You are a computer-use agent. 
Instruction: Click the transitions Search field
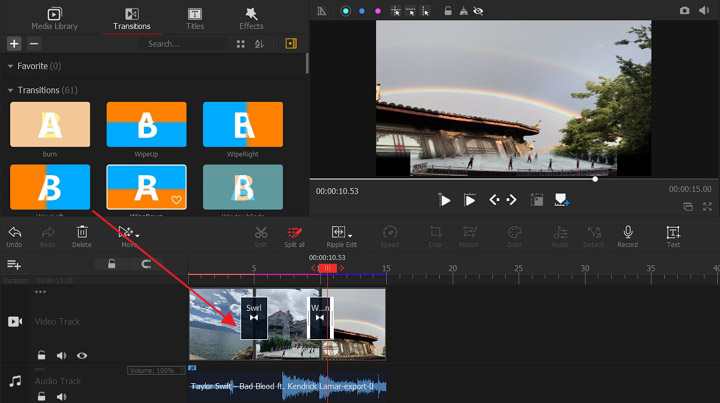coord(185,44)
